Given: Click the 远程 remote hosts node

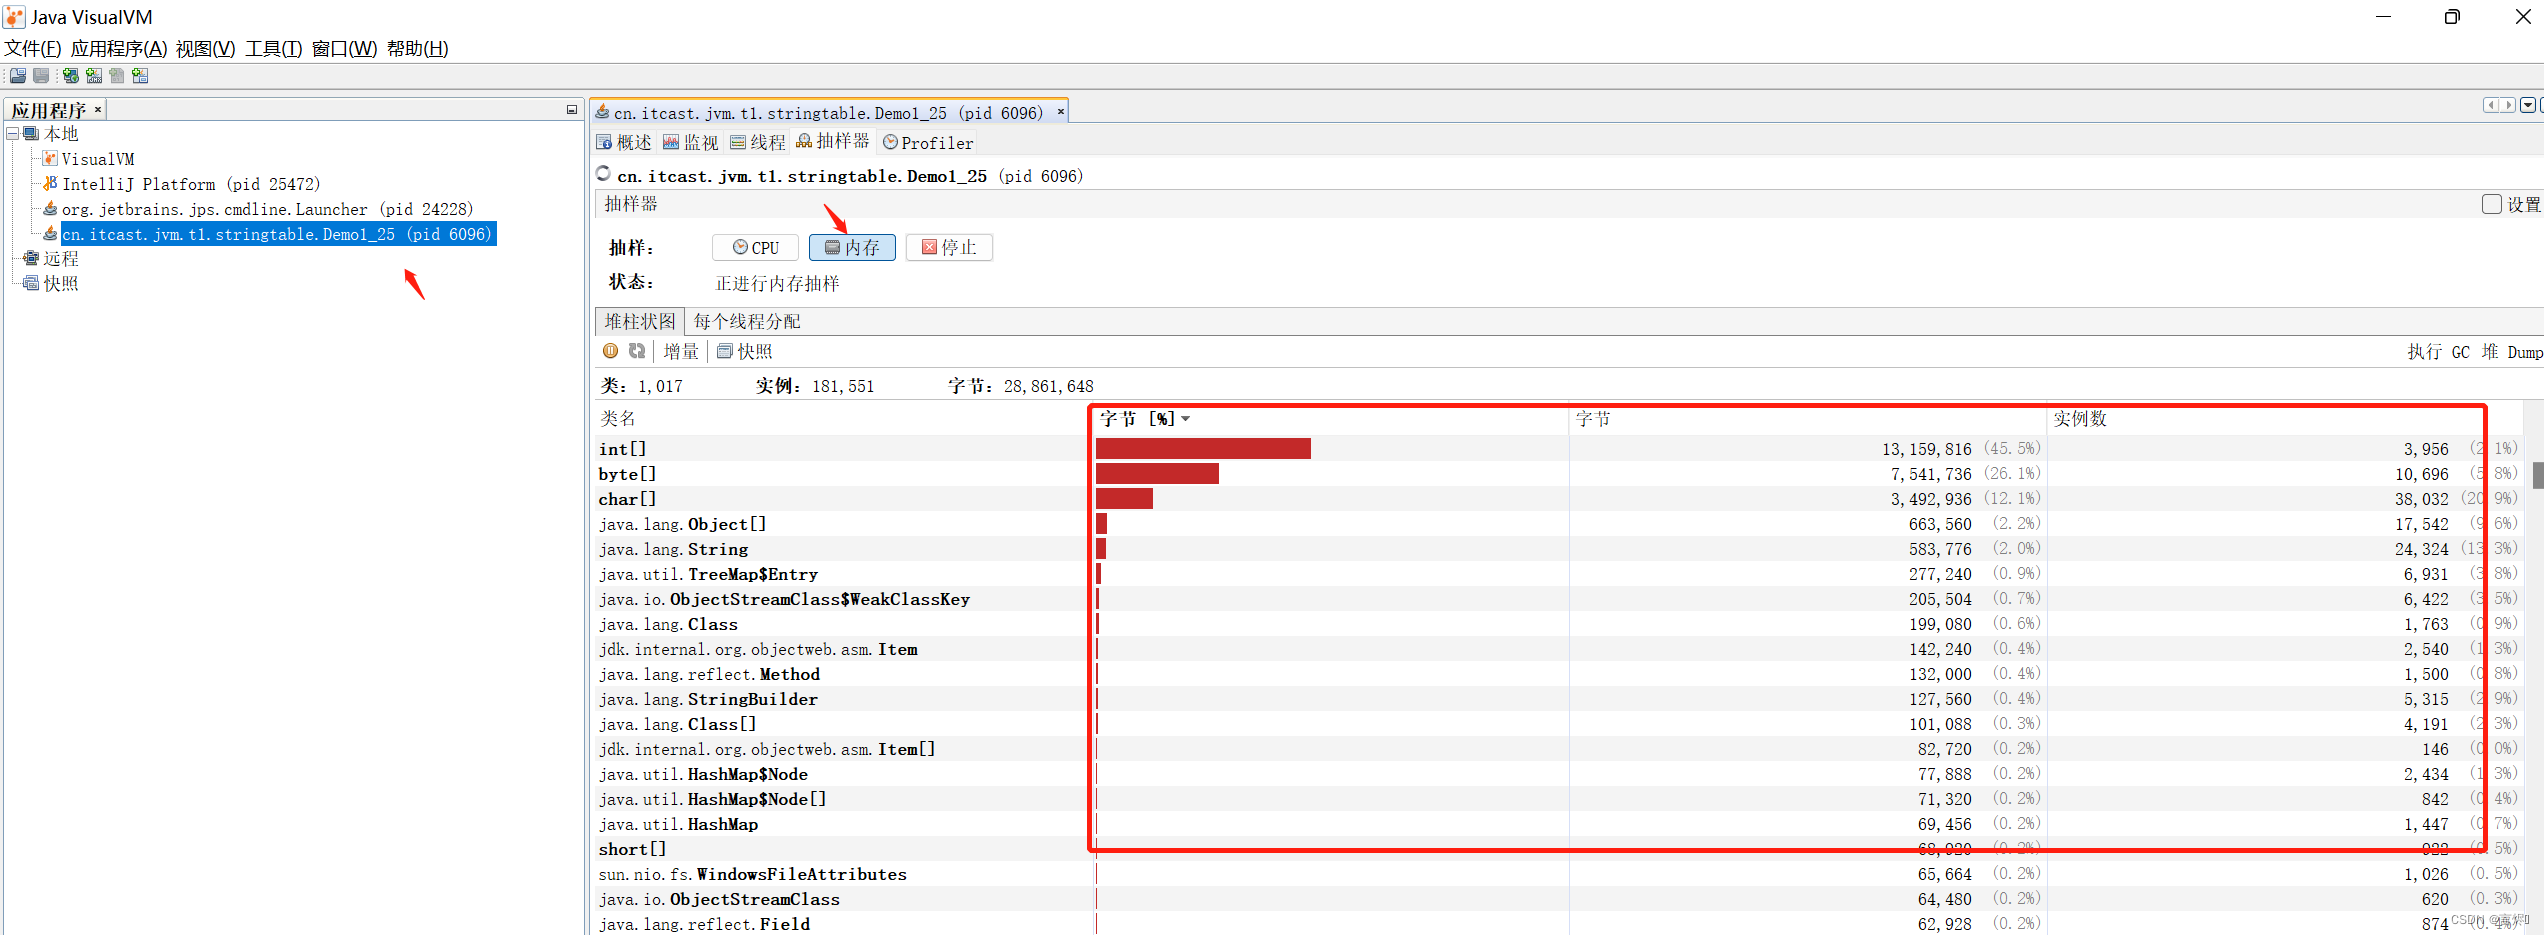Looking at the screenshot, I should 51,258.
